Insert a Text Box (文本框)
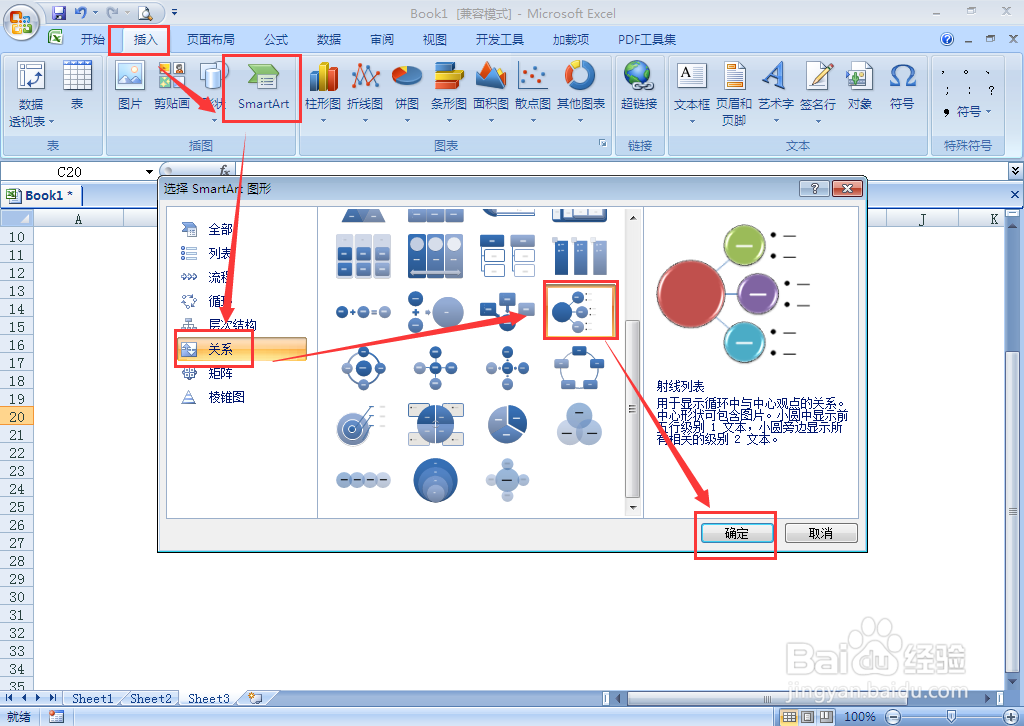Image resolution: width=1024 pixels, height=726 pixels. [692, 91]
